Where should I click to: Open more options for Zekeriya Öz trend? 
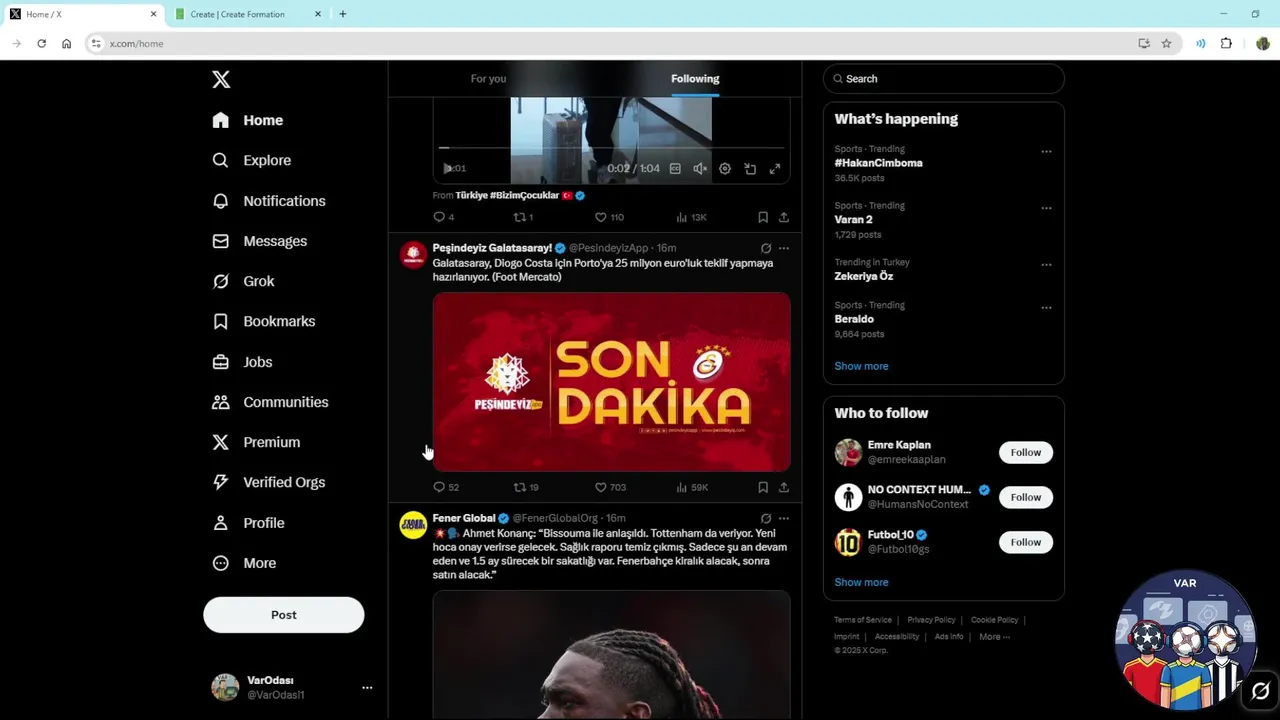(x=1046, y=265)
